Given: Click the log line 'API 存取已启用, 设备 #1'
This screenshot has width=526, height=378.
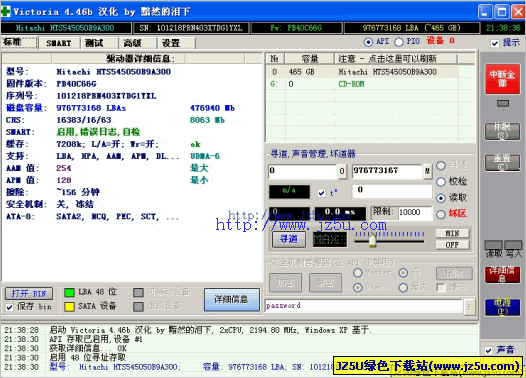Looking at the screenshot, I should (x=96, y=339).
